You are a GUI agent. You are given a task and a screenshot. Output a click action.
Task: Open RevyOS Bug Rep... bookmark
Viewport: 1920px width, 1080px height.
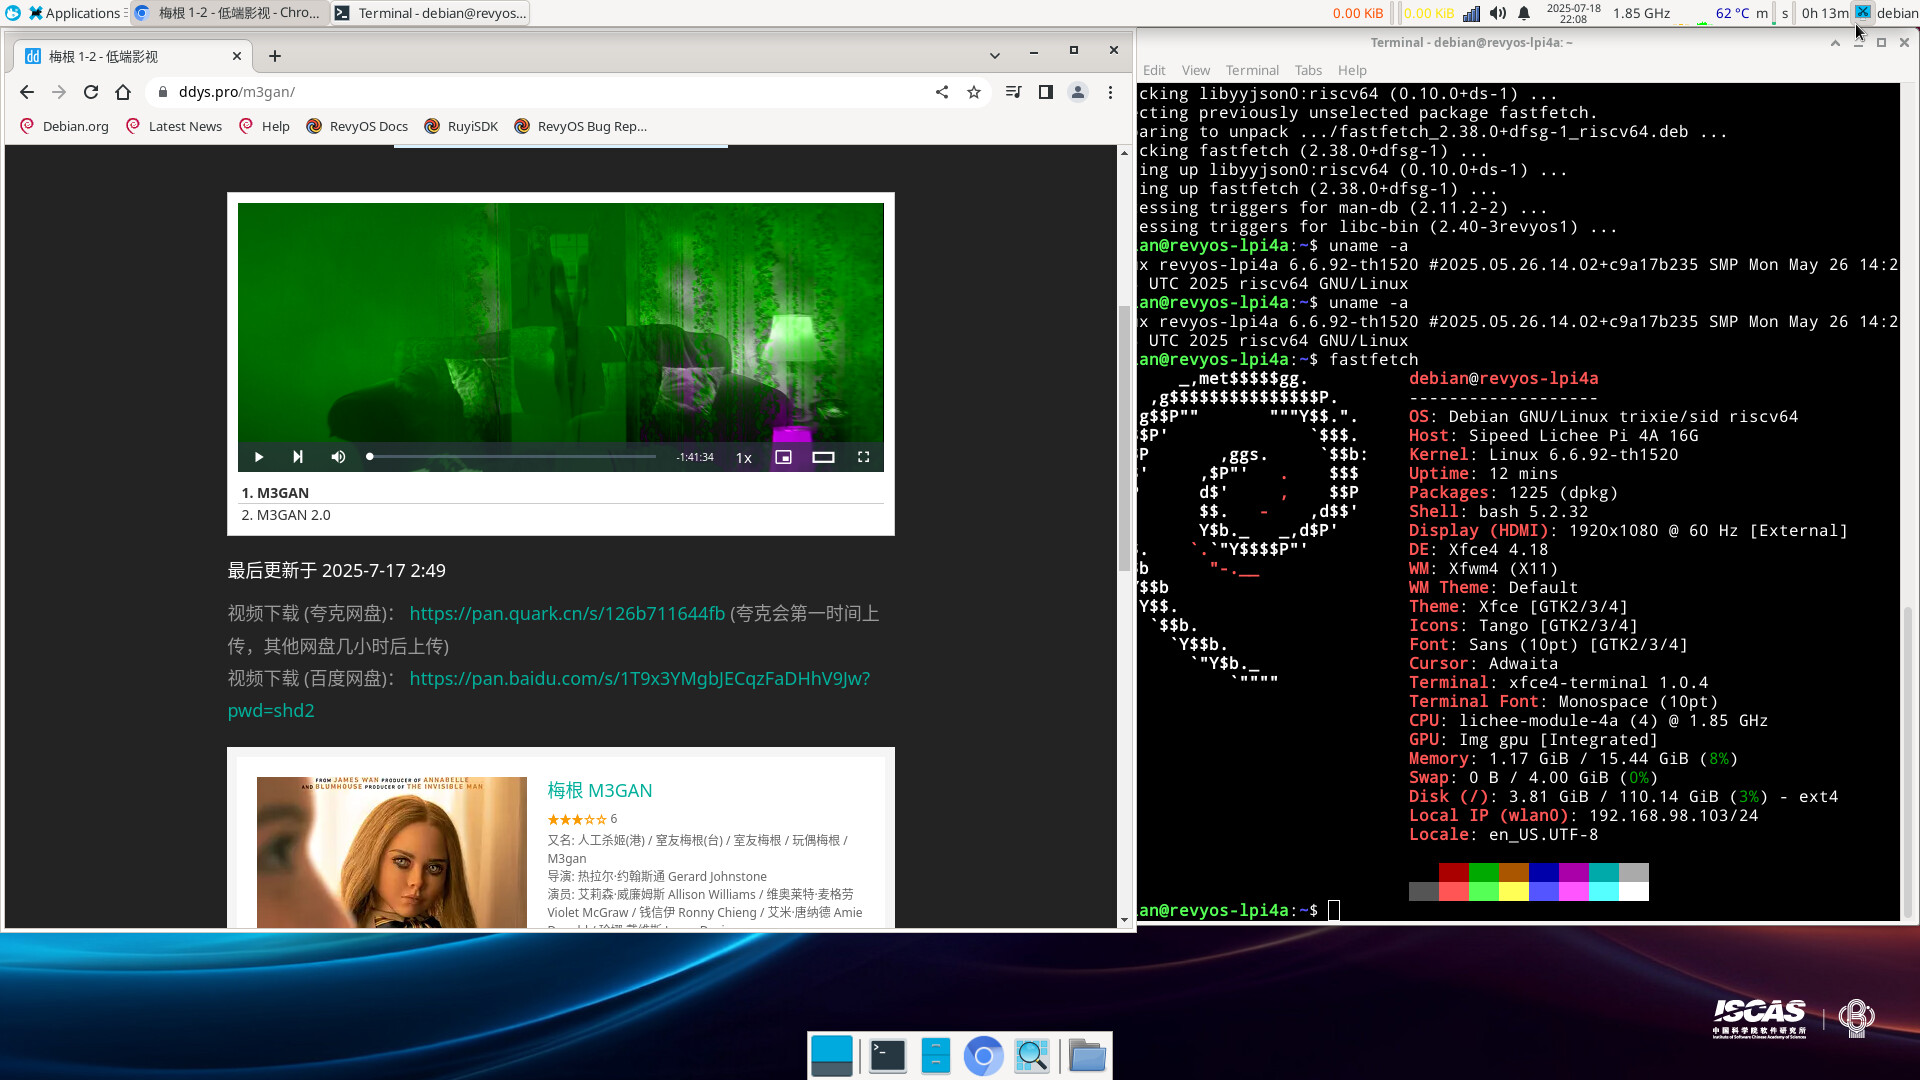click(581, 126)
